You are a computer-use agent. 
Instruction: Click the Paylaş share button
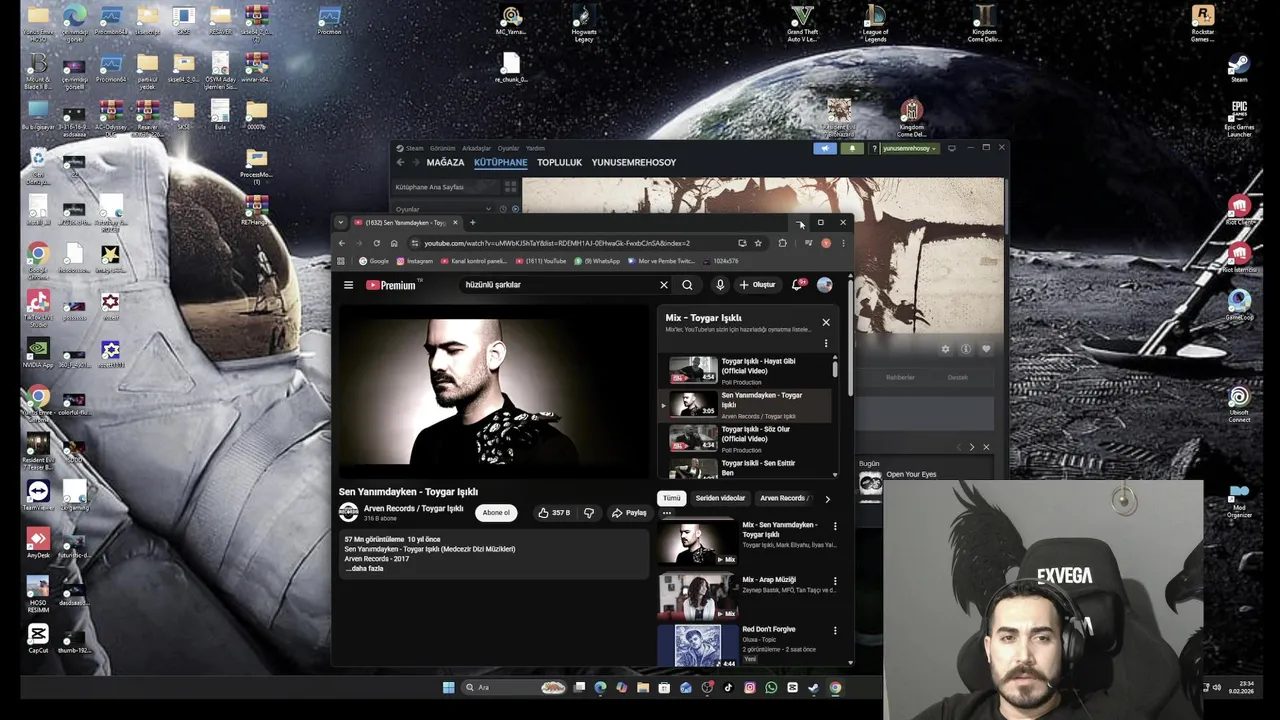629,513
